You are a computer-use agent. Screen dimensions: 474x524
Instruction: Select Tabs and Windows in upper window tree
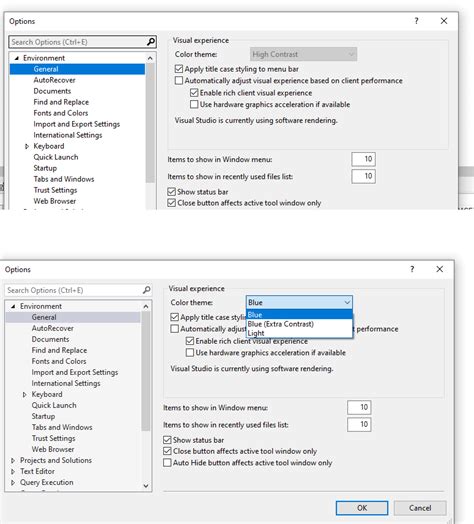tap(64, 179)
